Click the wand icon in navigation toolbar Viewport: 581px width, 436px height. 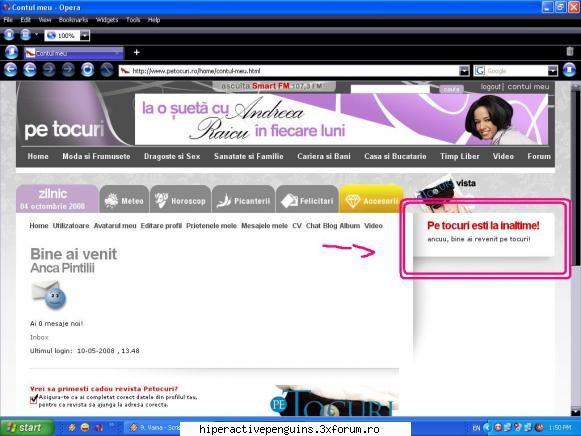[107, 70]
